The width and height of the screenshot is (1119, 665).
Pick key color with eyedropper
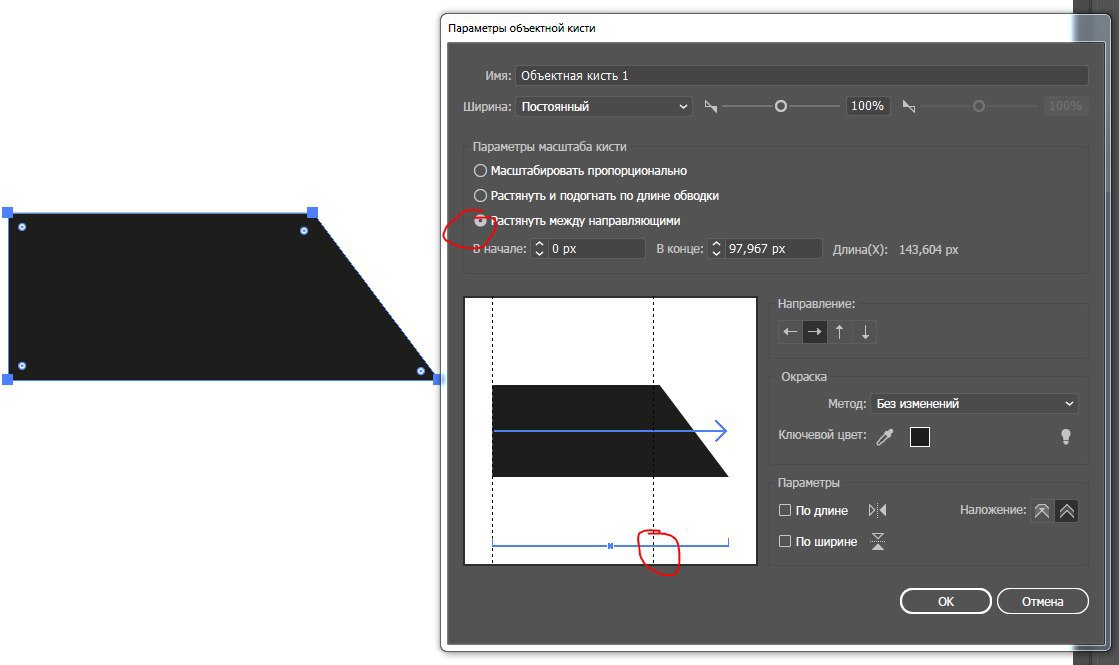885,437
